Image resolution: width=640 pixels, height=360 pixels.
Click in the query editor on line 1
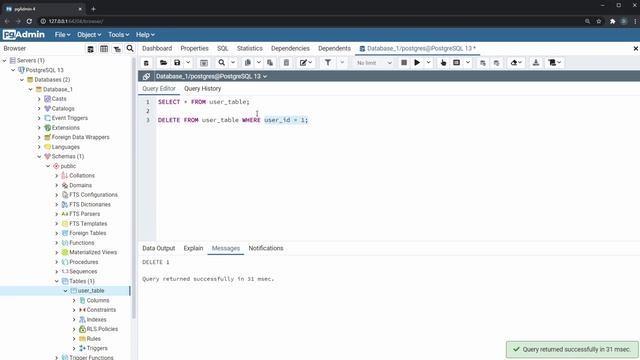204,102
